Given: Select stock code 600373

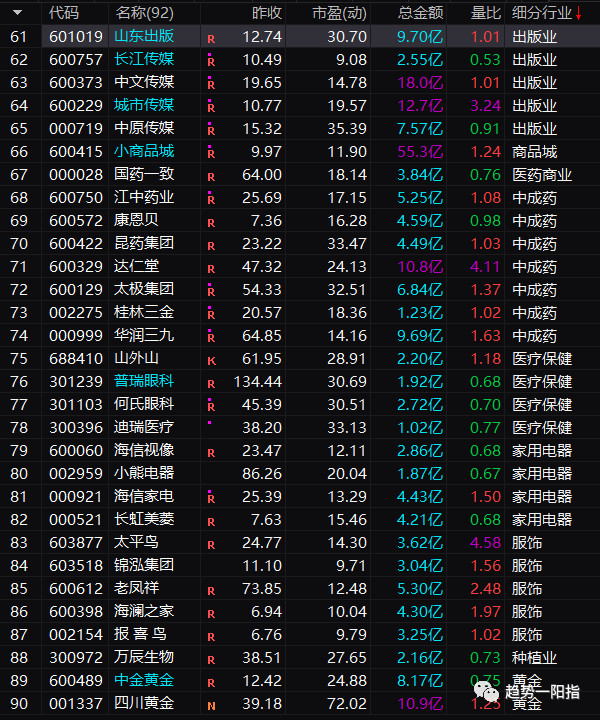Looking at the screenshot, I should 76,83.
